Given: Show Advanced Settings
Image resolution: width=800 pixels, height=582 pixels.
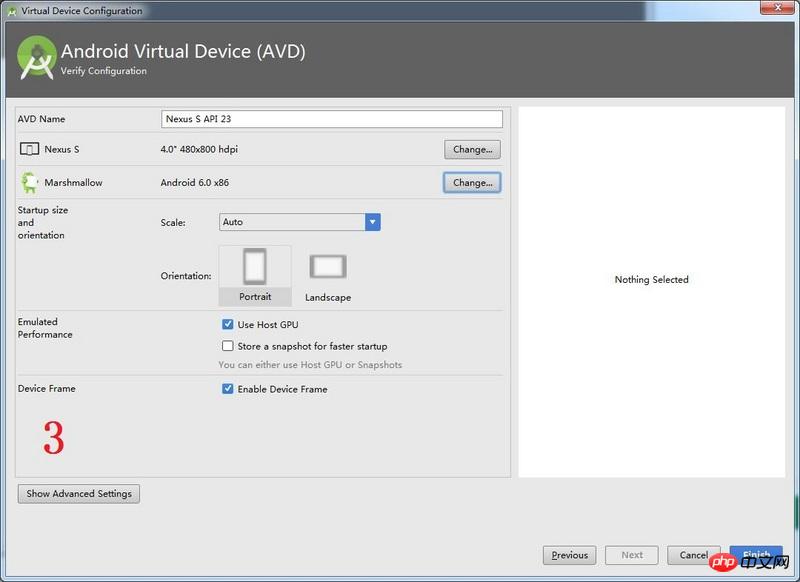Looking at the screenshot, I should [79, 493].
